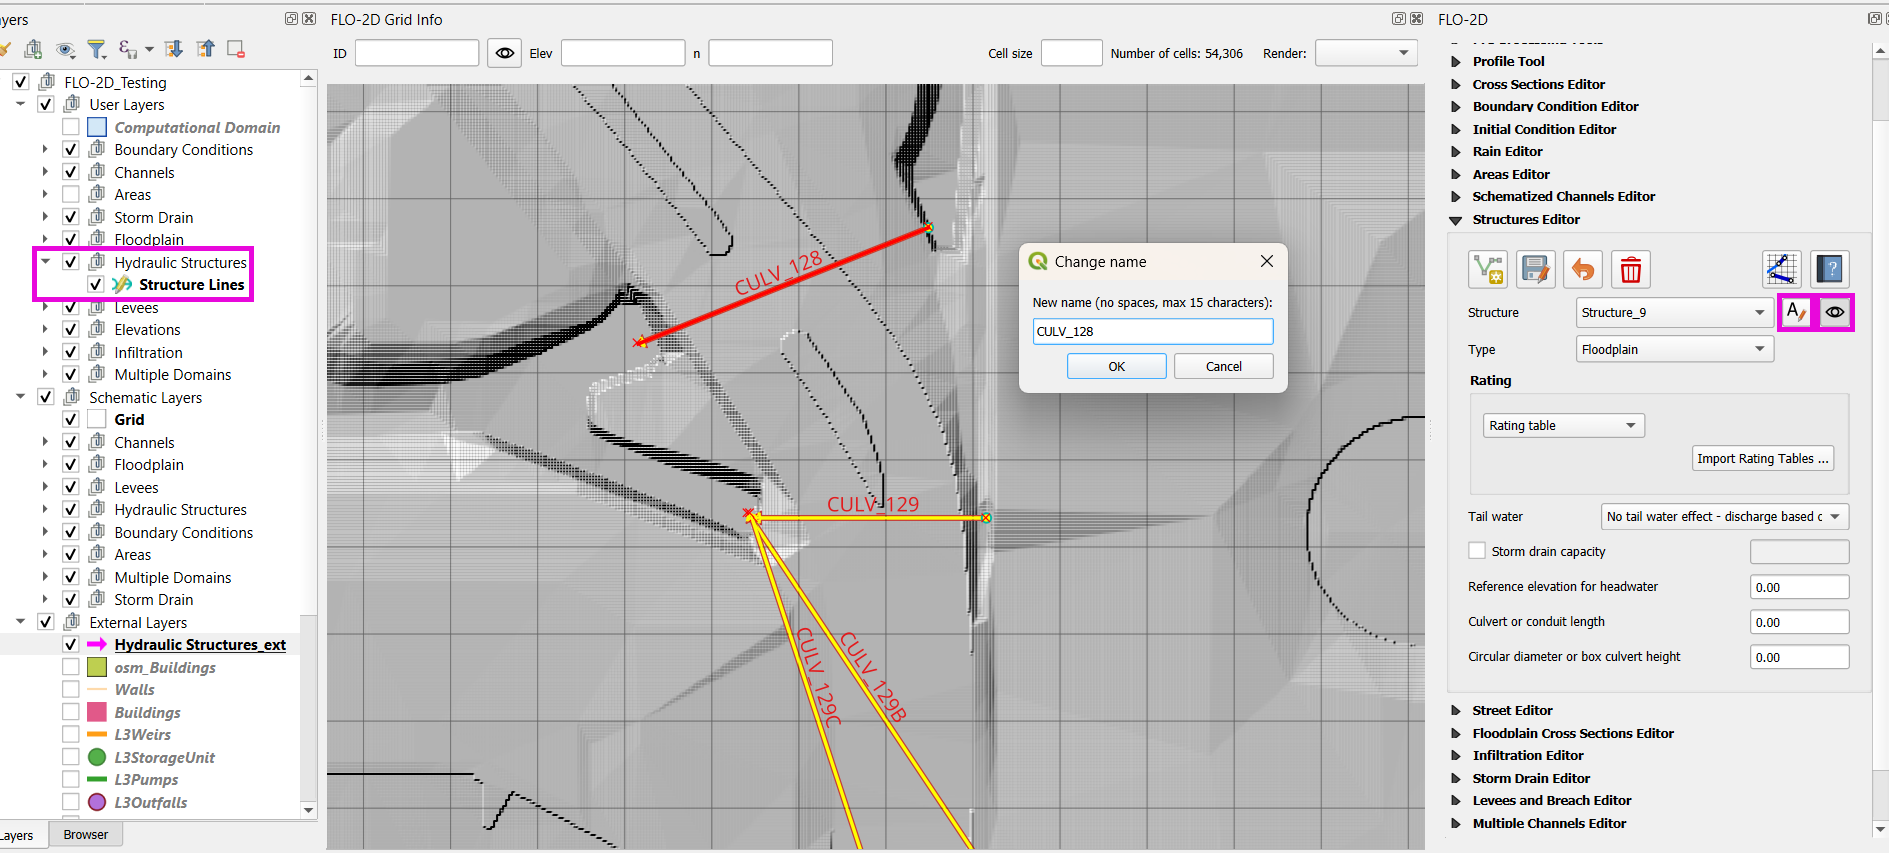Click the schematize structures grid icon
Viewport: 1889px width, 853px height.
point(1781,269)
